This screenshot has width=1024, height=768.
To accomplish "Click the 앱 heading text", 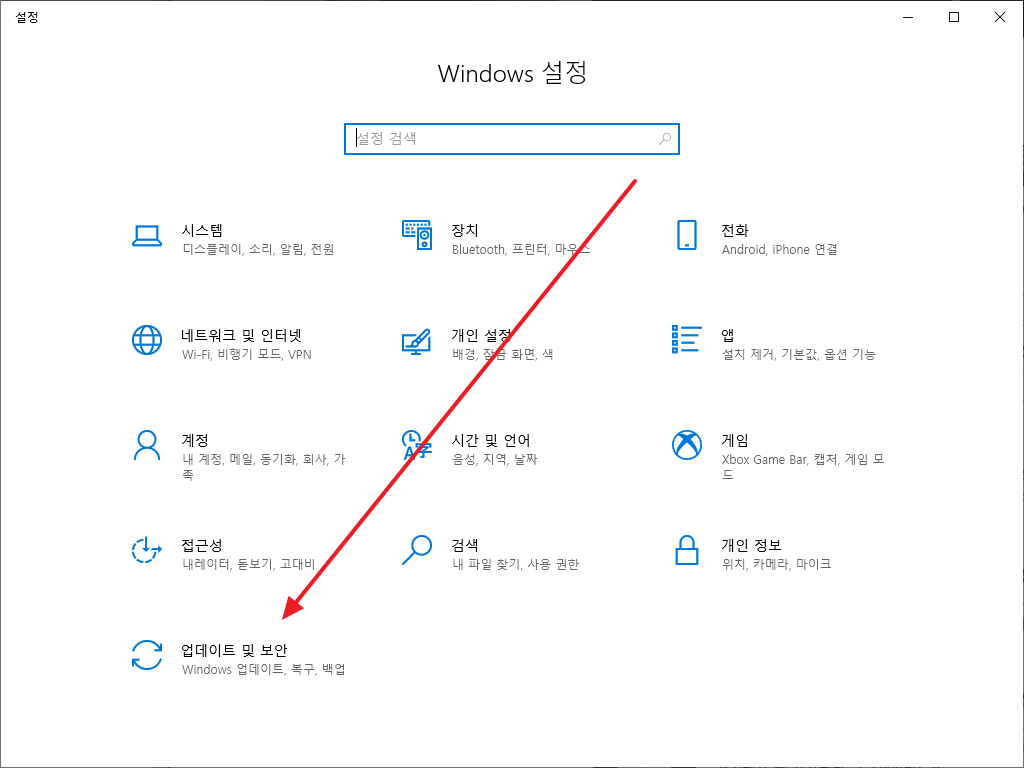I will click(728, 335).
